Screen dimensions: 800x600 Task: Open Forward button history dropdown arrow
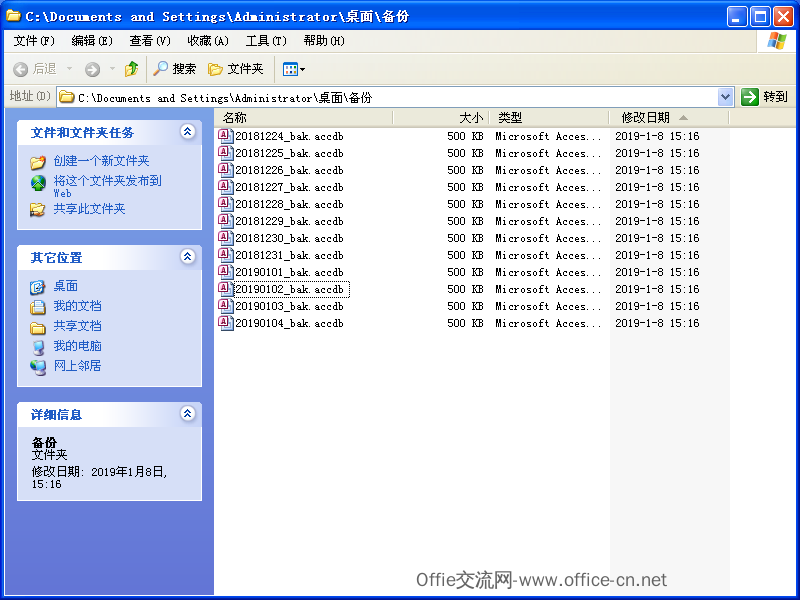[112, 69]
